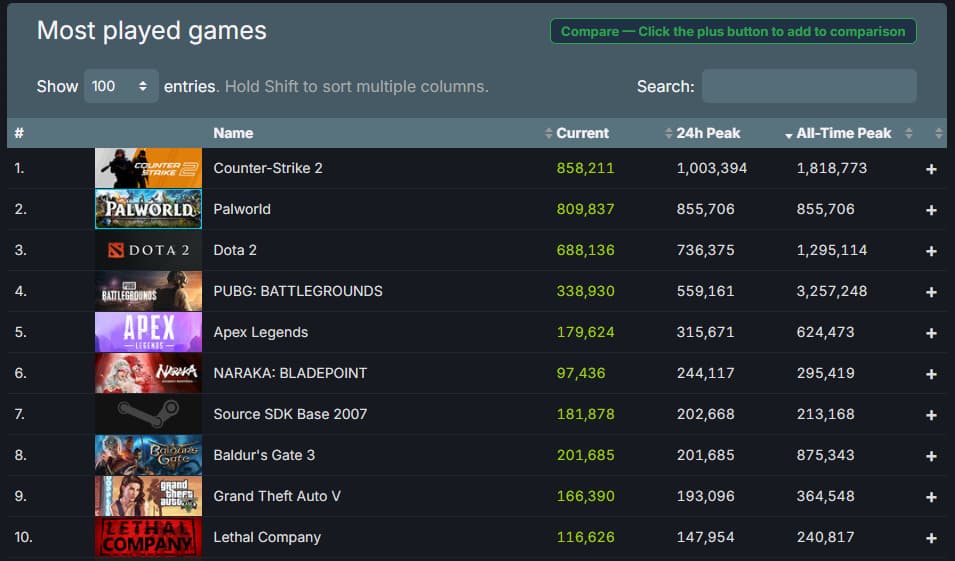The image size is (955, 561).
Task: Click GTA V current value 166,390
Action: 585,496
